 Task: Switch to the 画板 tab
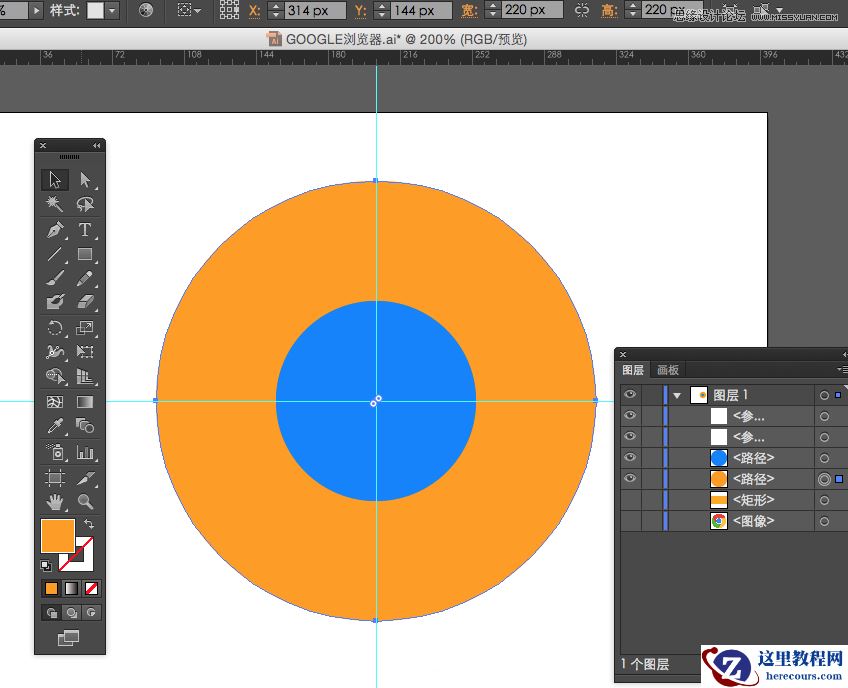pyautogui.click(x=668, y=369)
